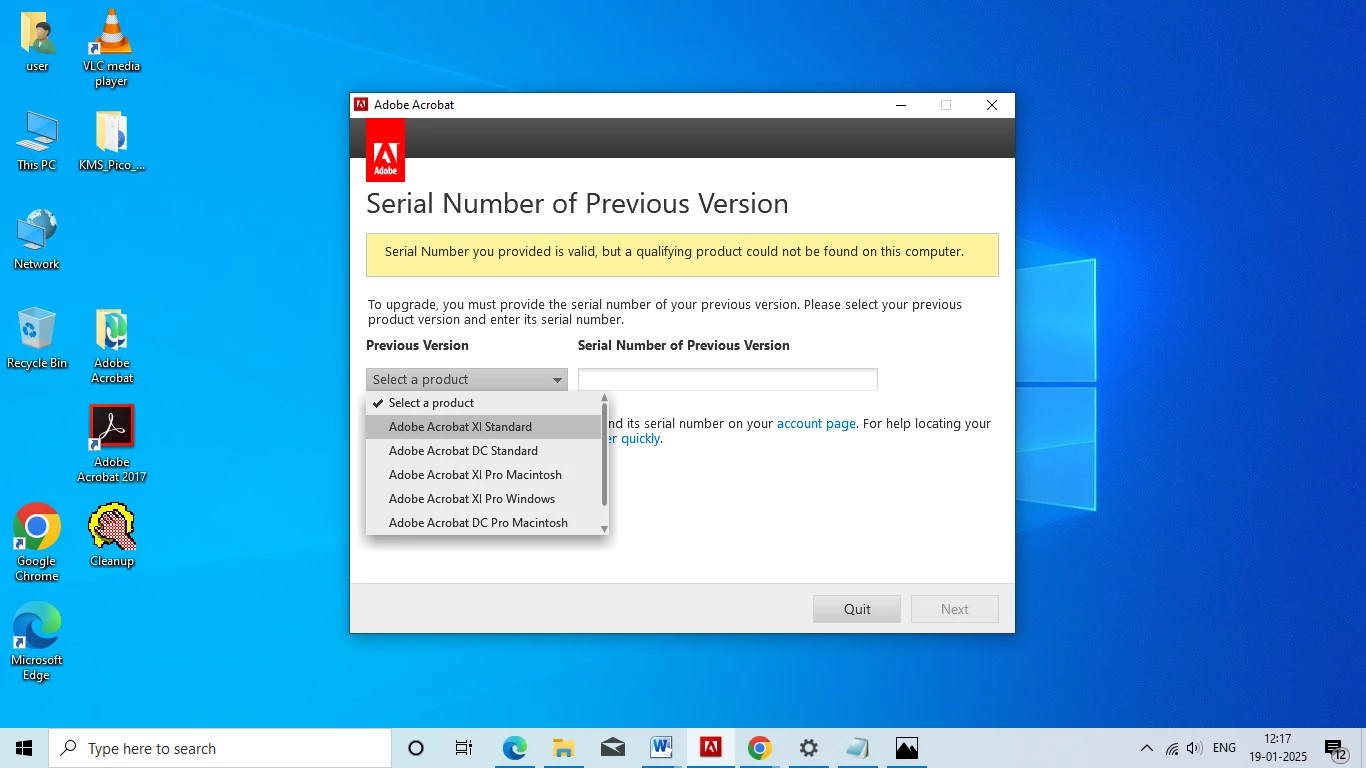Launch VLC media player desktop shortcut
The height and width of the screenshot is (768, 1366).
tap(111, 47)
